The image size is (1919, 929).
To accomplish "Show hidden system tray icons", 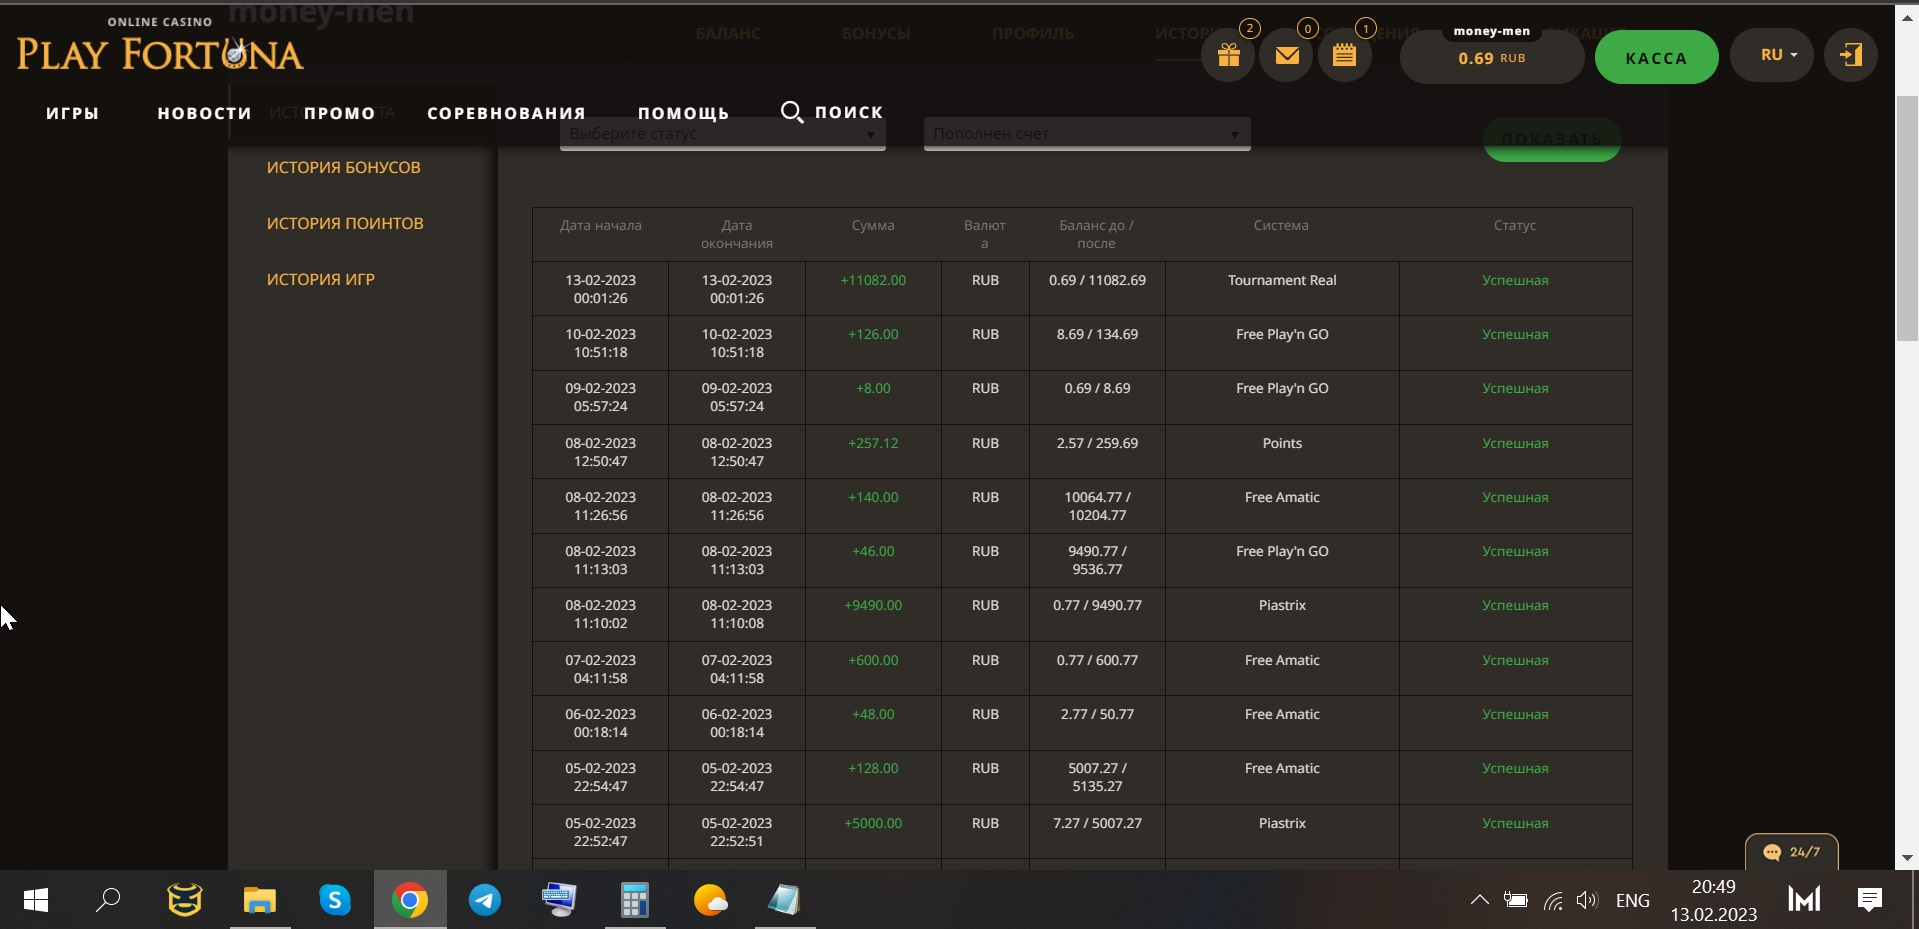I will click(x=1479, y=900).
